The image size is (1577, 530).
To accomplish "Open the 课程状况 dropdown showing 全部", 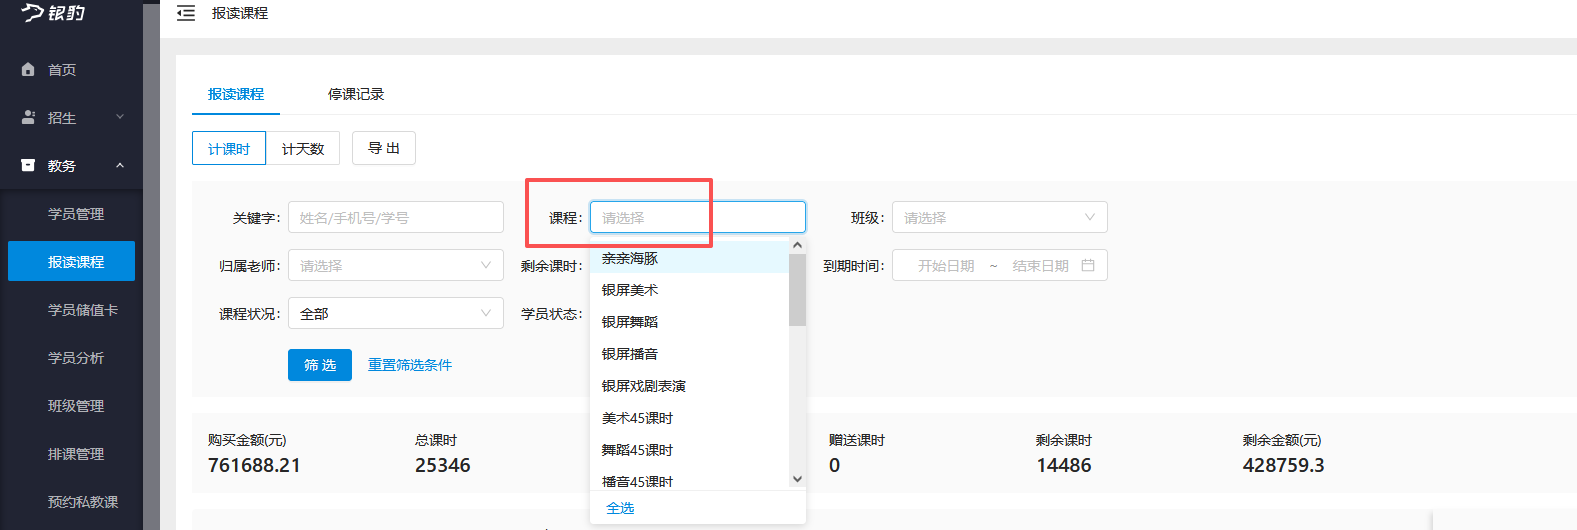I will pos(396,313).
